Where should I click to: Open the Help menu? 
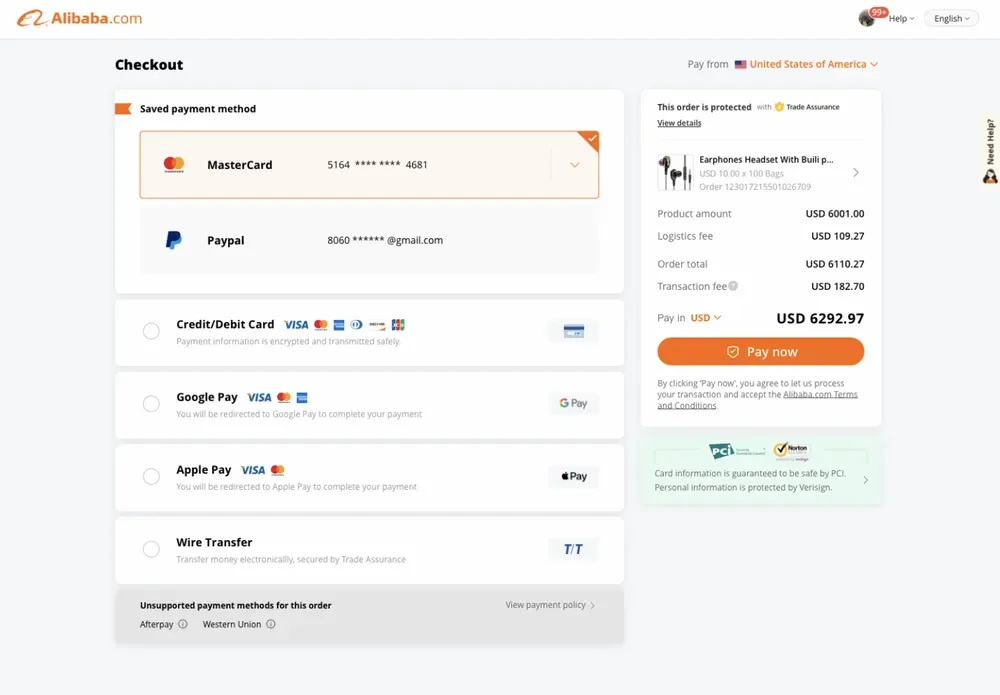click(x=899, y=17)
